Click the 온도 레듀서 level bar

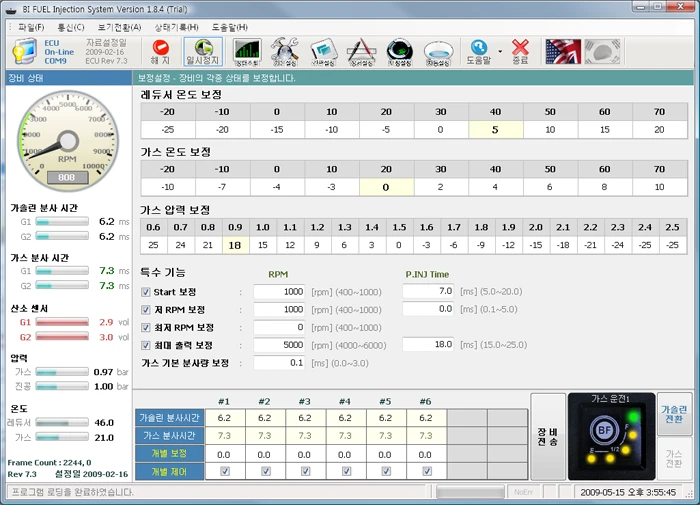62,422
